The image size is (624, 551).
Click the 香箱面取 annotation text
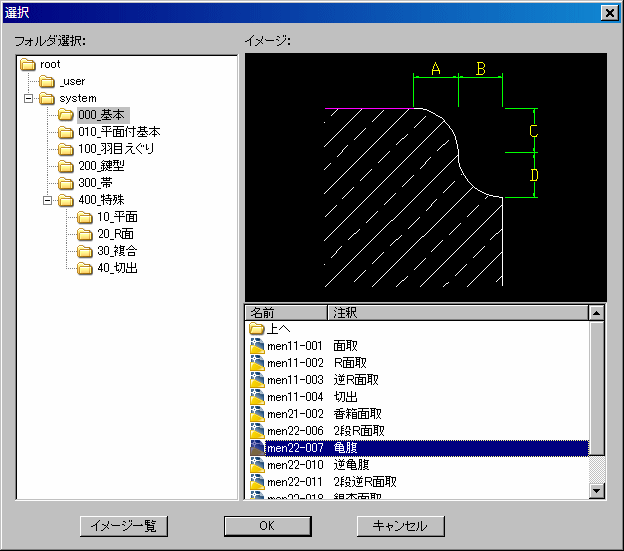point(357,414)
